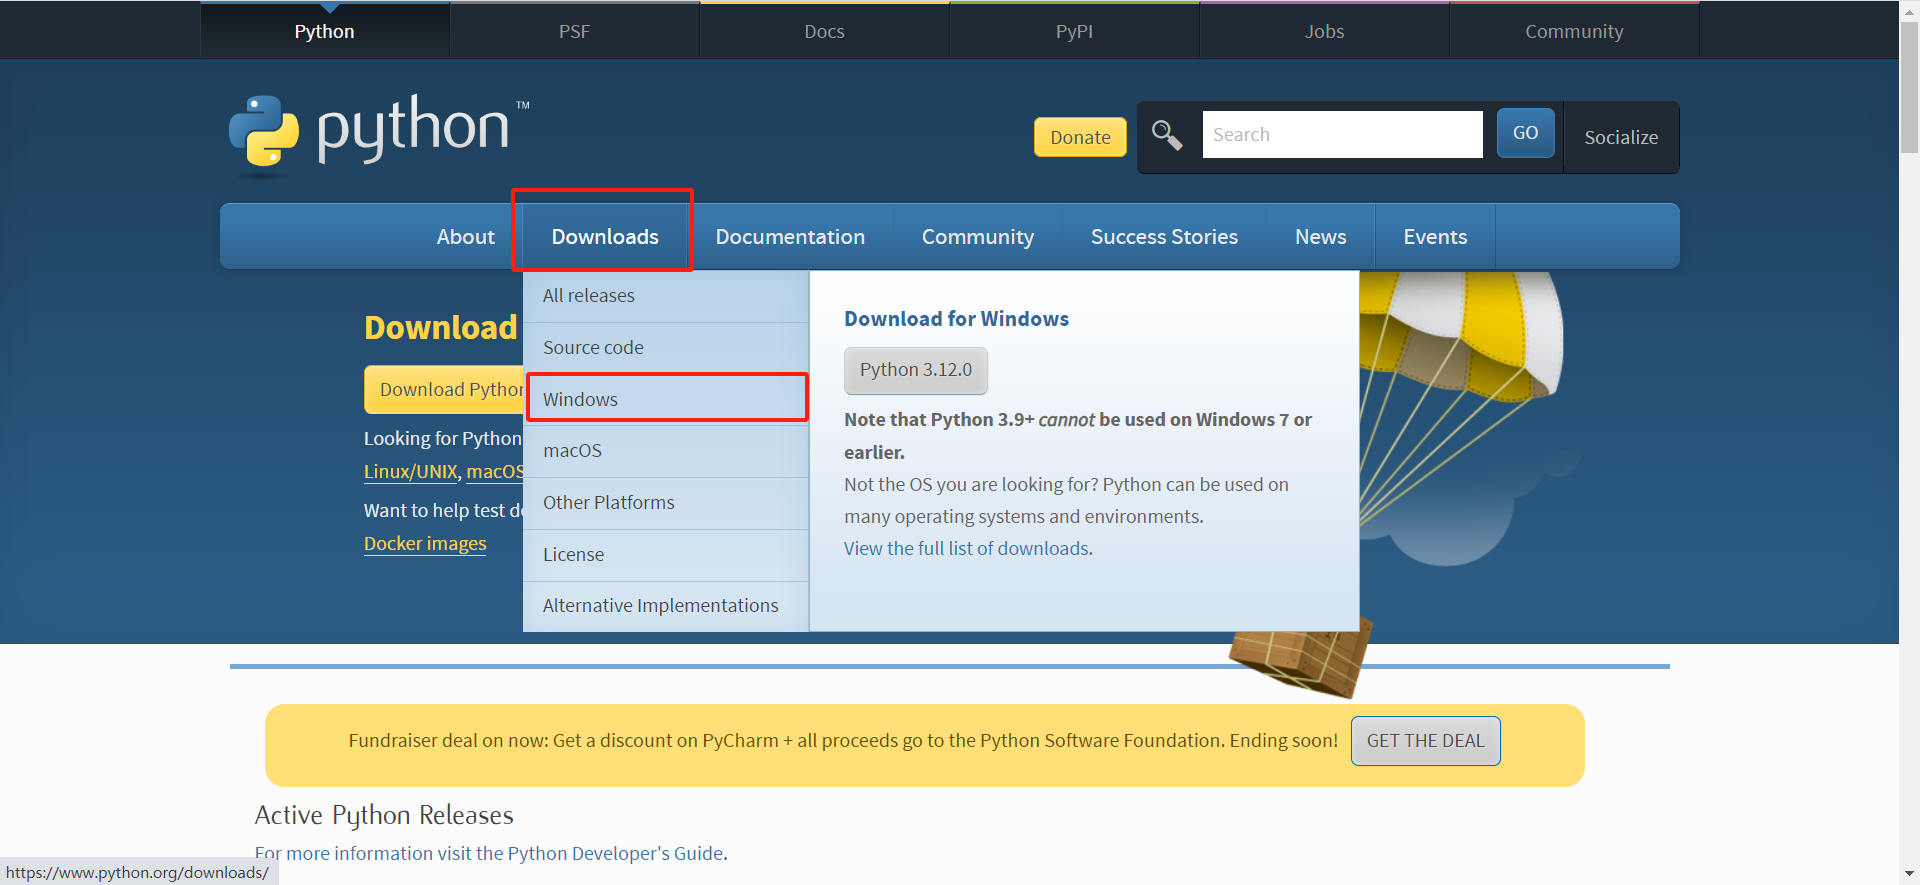Open the News navigation menu
The width and height of the screenshot is (1920, 885).
(1321, 237)
